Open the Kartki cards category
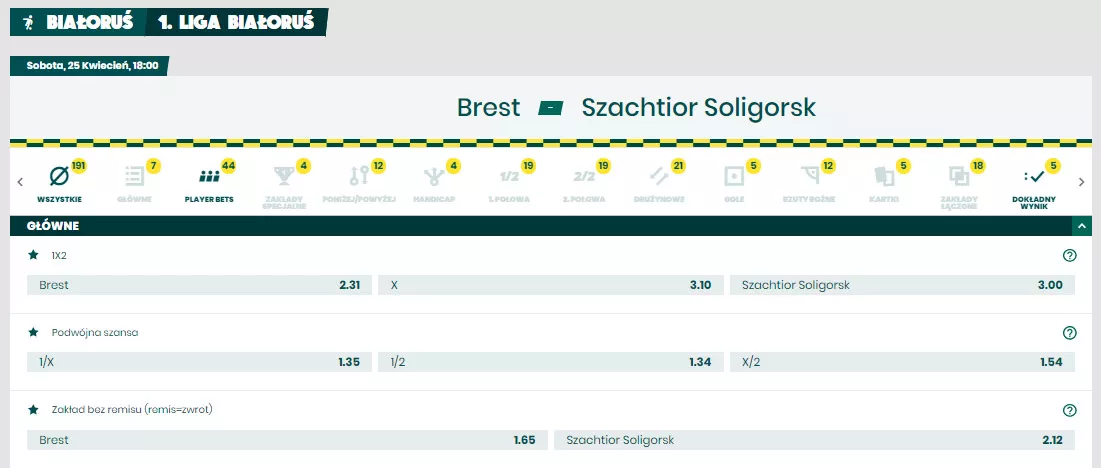 883,178
